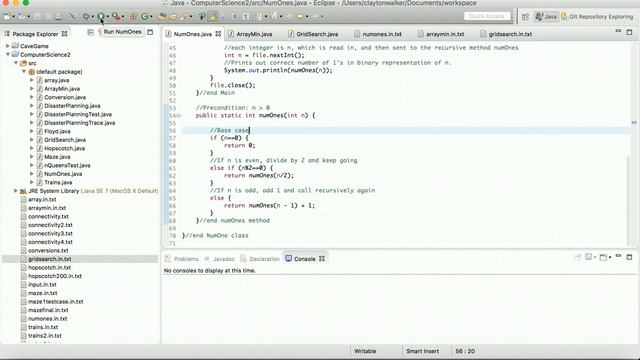Select DisasterPlanningTest.java in Package Explorer
The height and width of the screenshot is (360, 640).
coord(78,114)
